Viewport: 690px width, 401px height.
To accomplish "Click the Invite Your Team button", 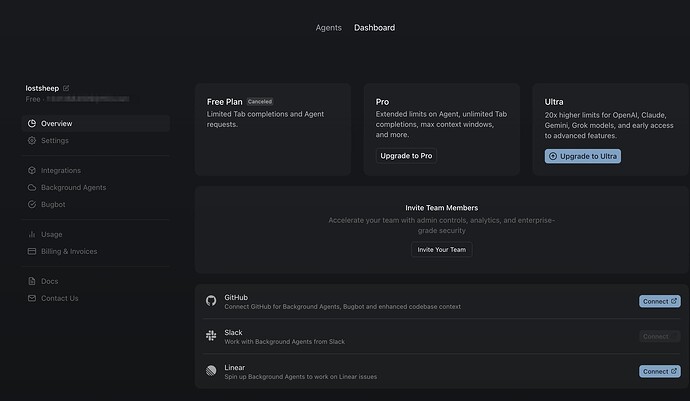I will (x=441, y=250).
